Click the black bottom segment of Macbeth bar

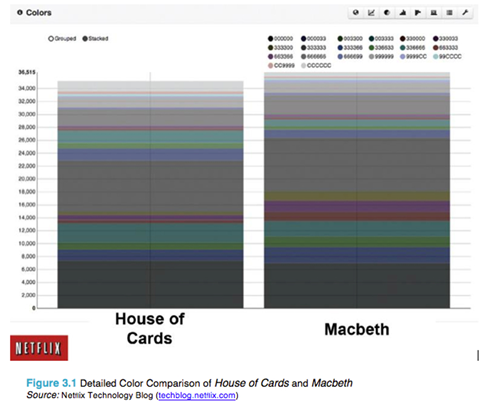(x=357, y=286)
